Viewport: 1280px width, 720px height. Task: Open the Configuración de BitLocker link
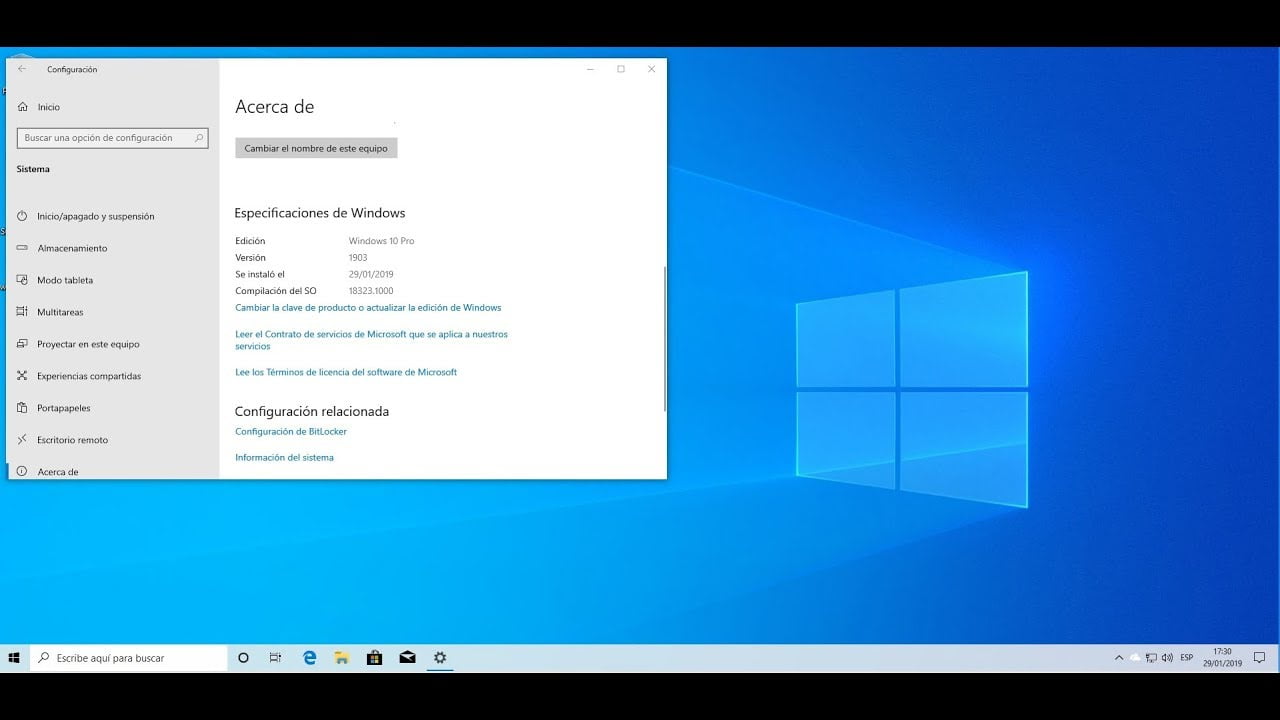(290, 431)
